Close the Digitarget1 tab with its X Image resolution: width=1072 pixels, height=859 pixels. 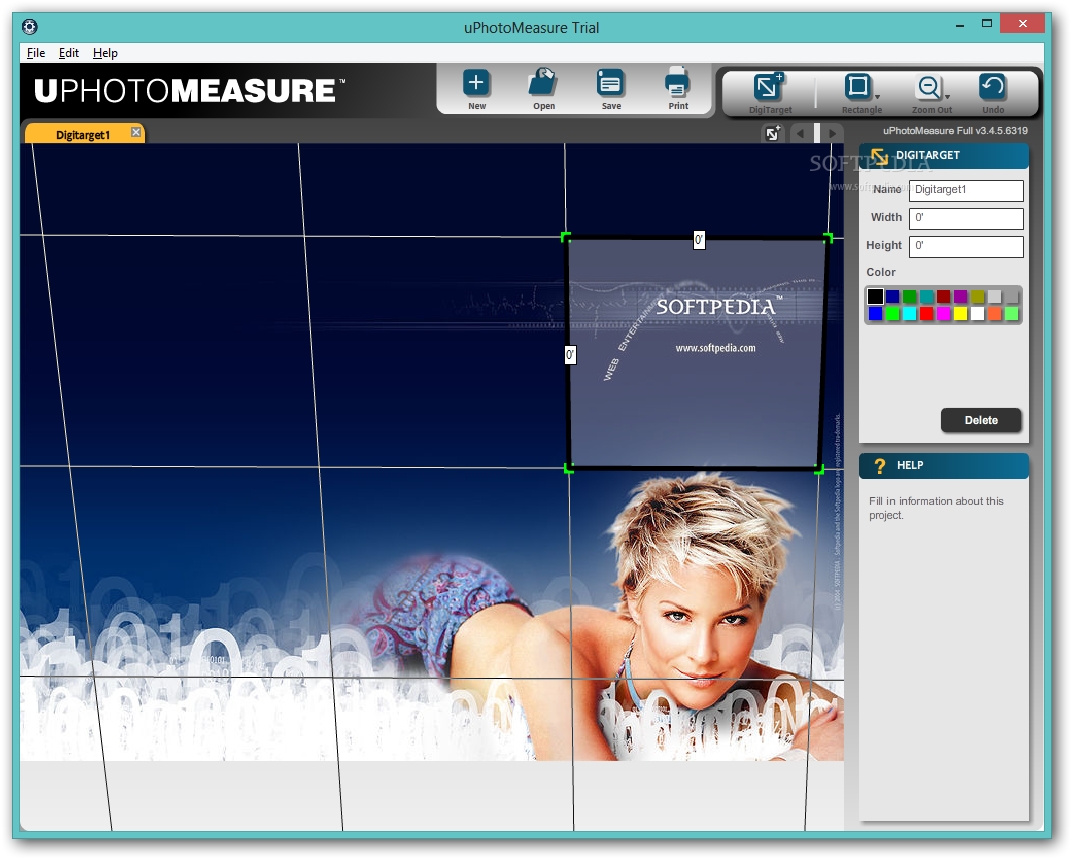pyautogui.click(x=136, y=132)
